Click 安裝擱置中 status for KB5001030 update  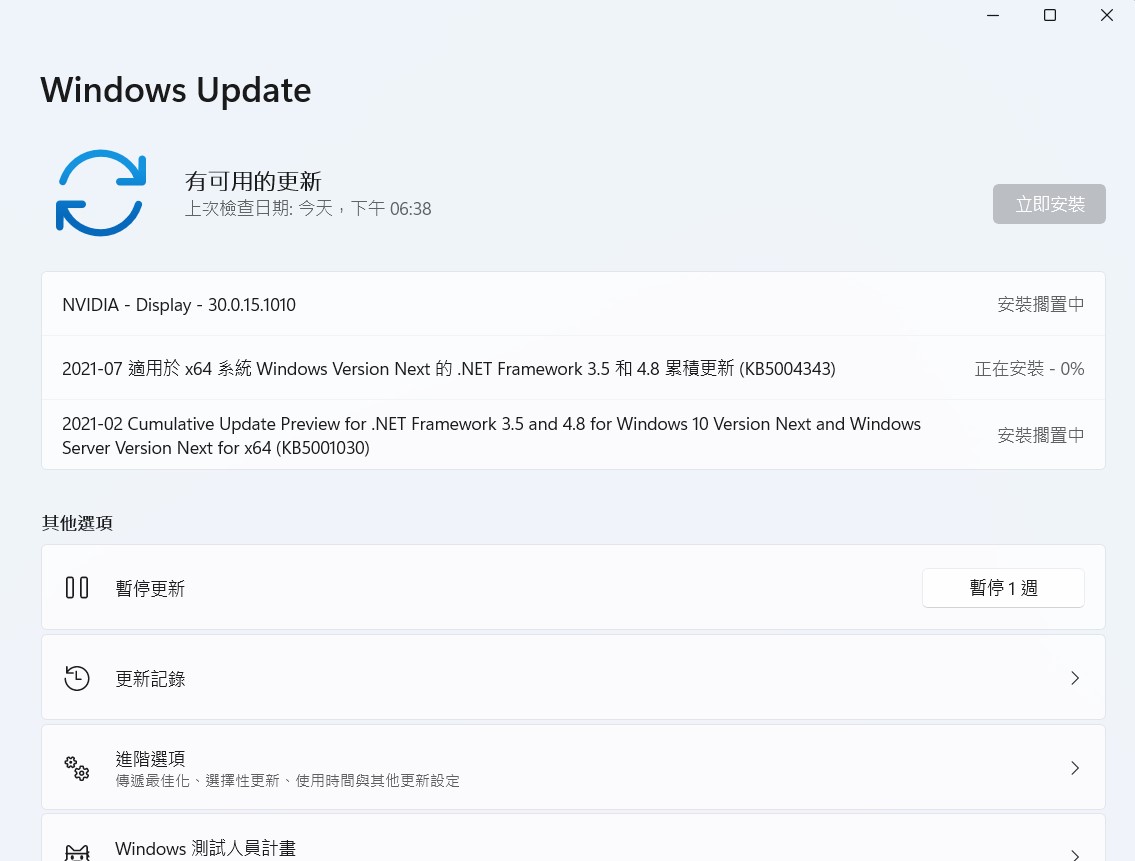coord(1041,435)
